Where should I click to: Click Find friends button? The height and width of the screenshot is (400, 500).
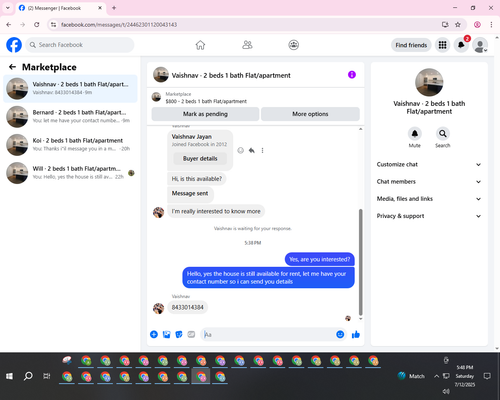click(411, 45)
